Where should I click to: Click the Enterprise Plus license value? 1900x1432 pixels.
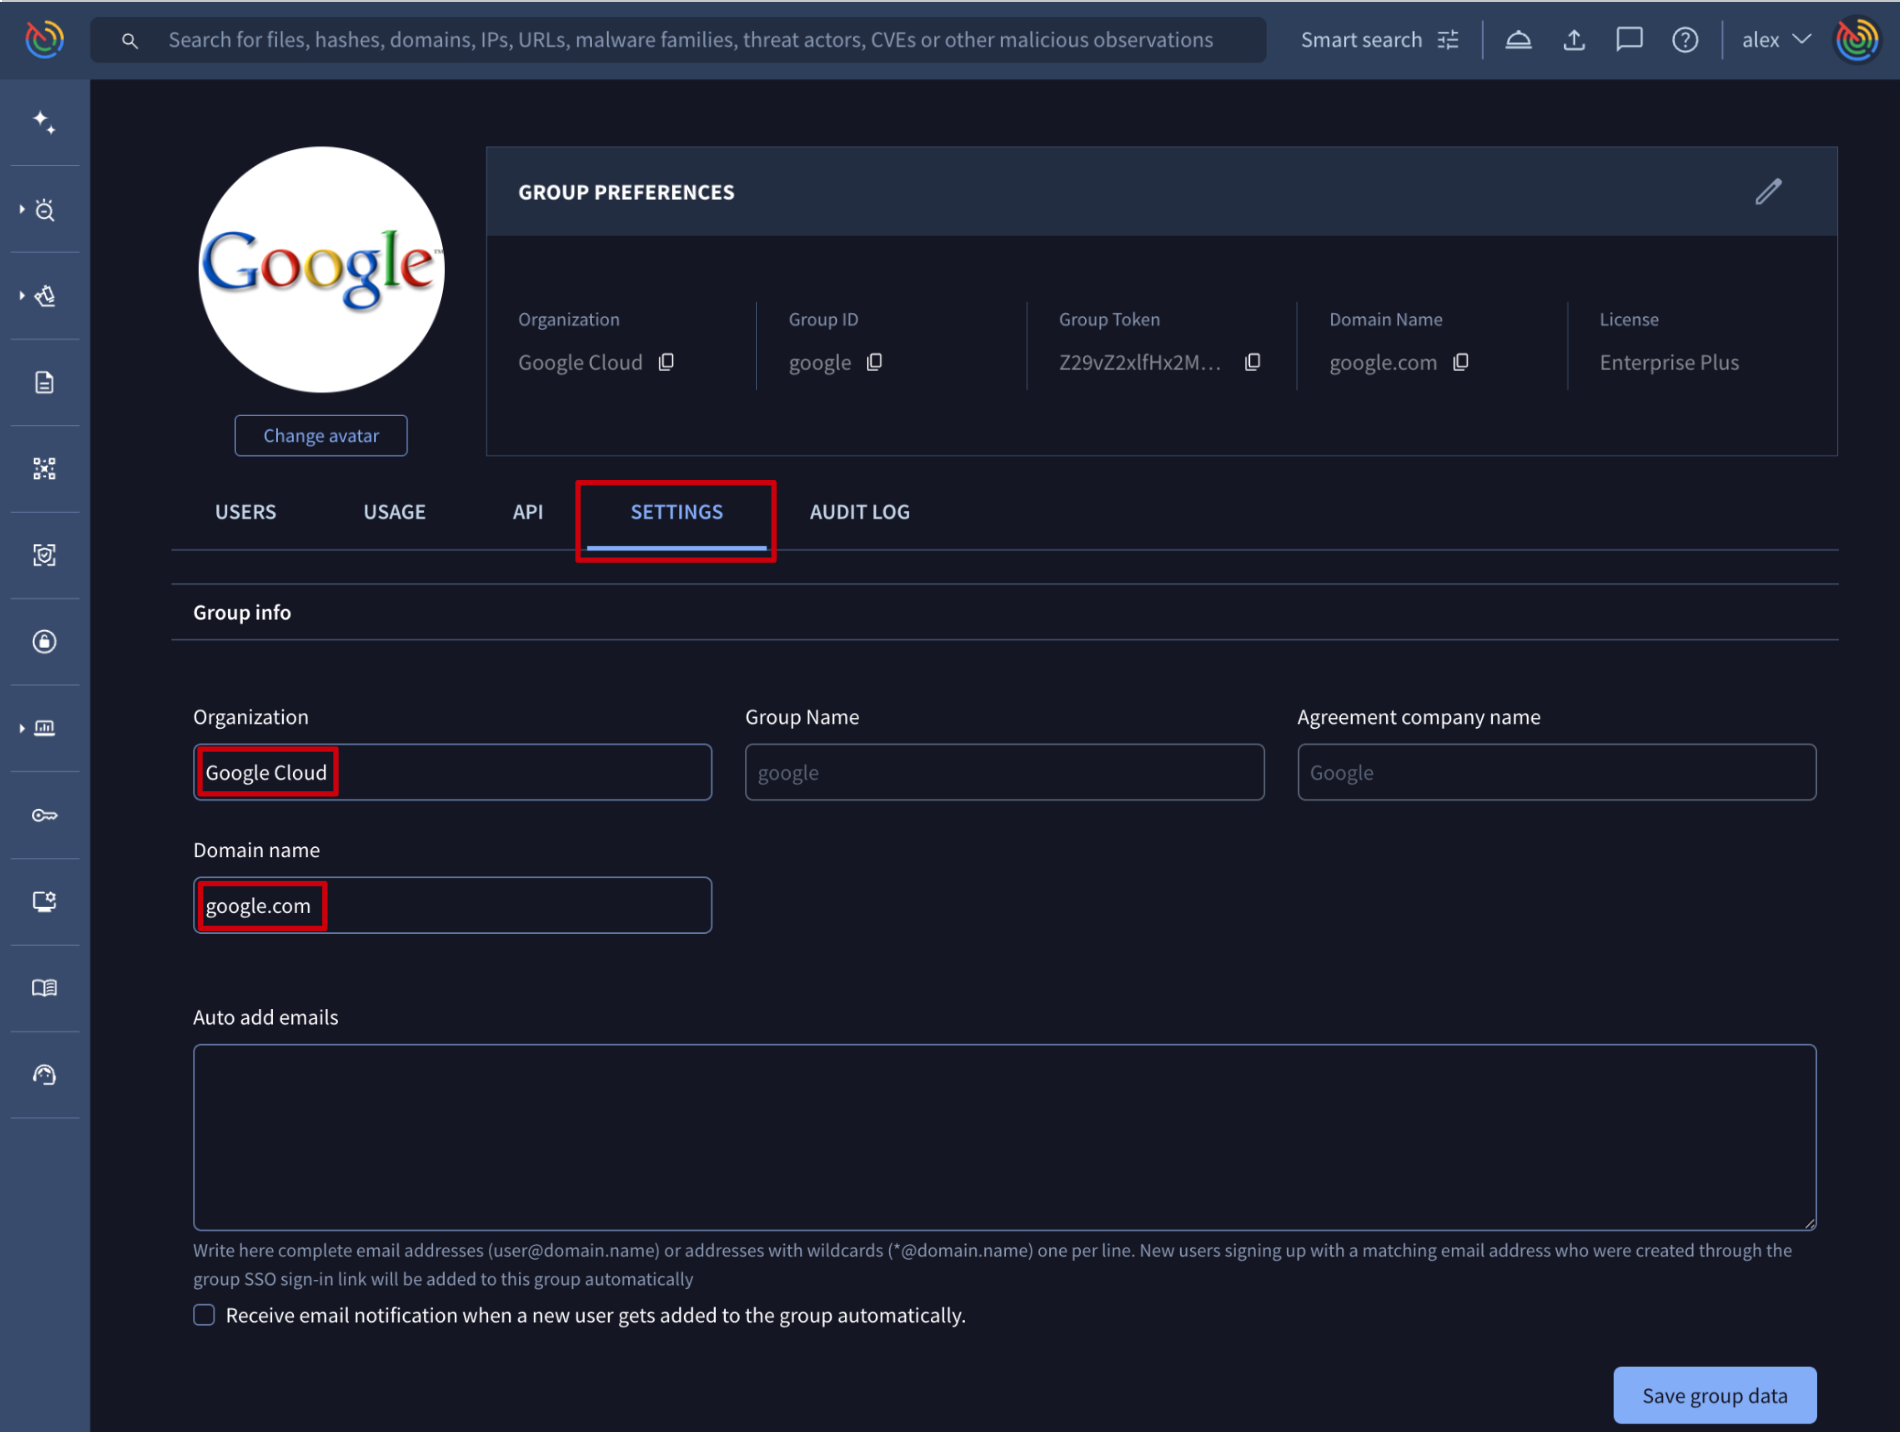click(x=1669, y=362)
